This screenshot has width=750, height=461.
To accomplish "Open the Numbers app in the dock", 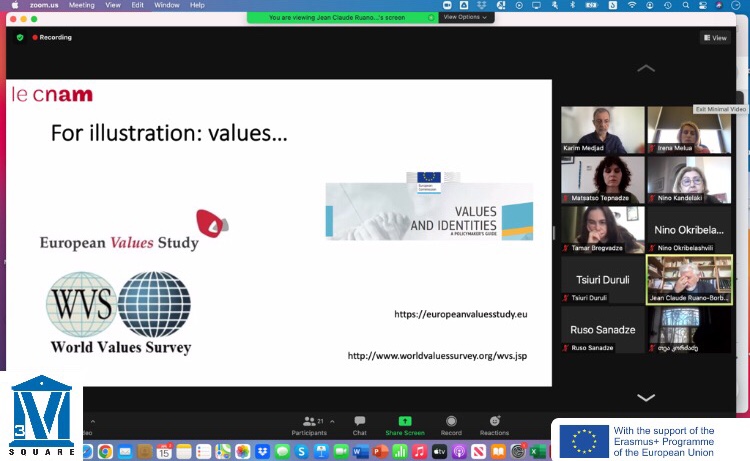I will point(400,451).
